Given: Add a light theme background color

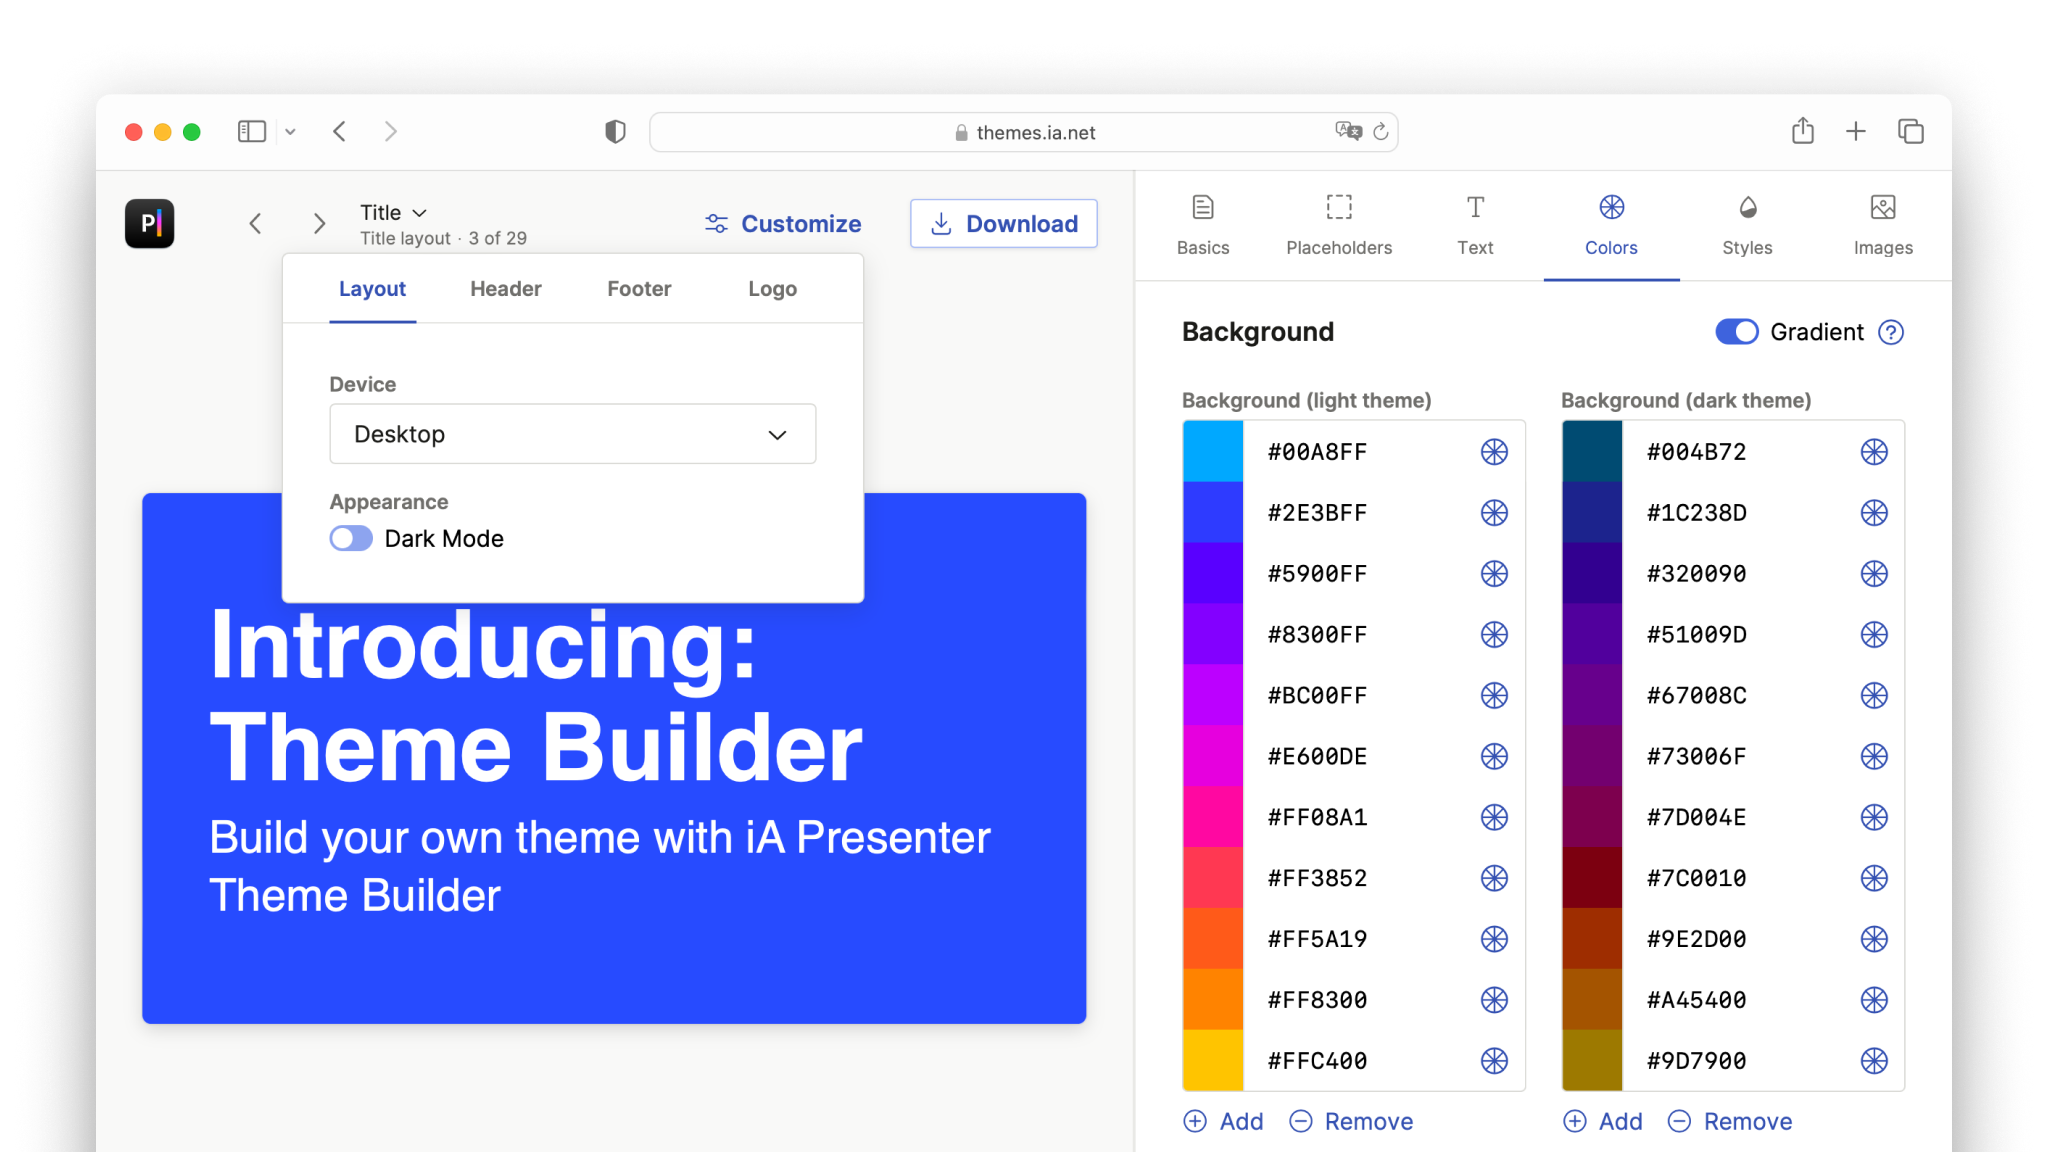Looking at the screenshot, I should [x=1223, y=1122].
